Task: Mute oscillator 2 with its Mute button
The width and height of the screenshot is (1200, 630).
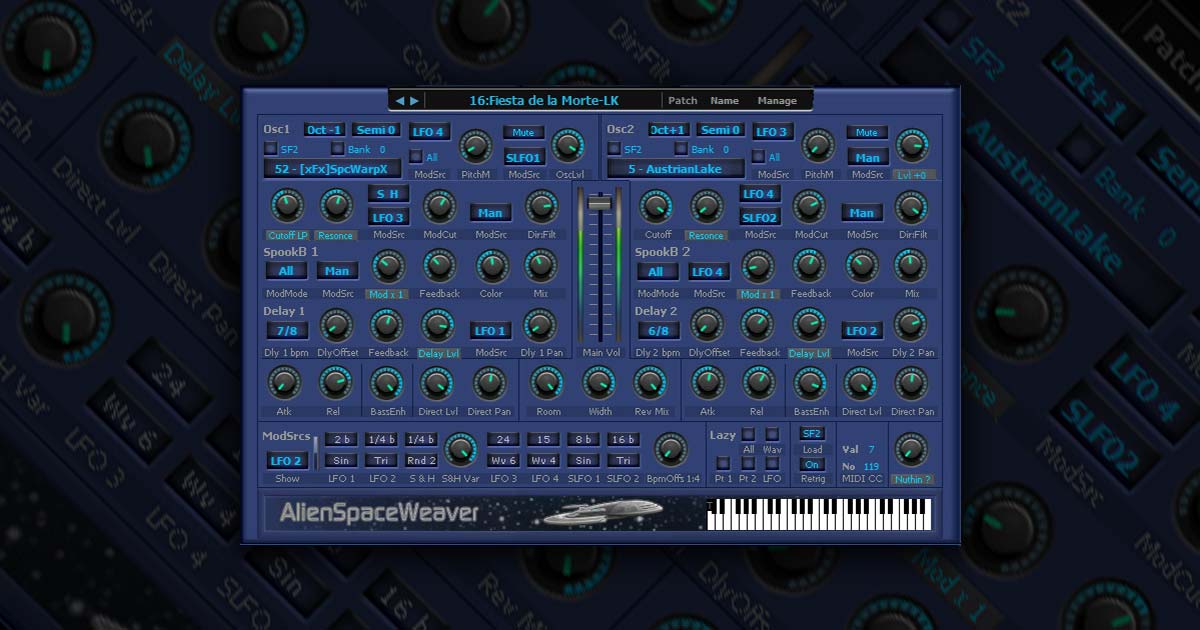Action: [x=867, y=132]
